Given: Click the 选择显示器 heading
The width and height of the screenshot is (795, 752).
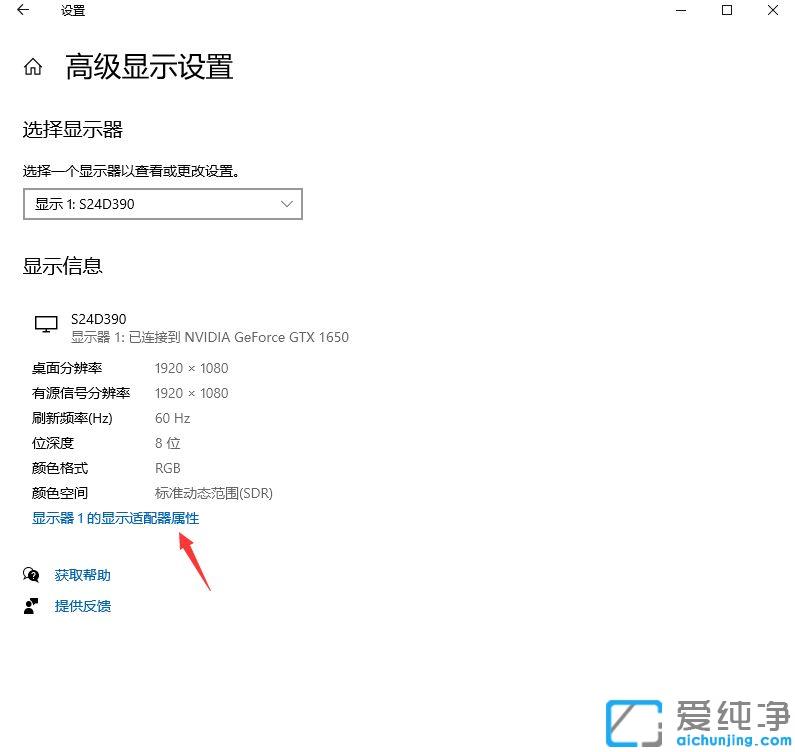Looking at the screenshot, I should point(73,130).
